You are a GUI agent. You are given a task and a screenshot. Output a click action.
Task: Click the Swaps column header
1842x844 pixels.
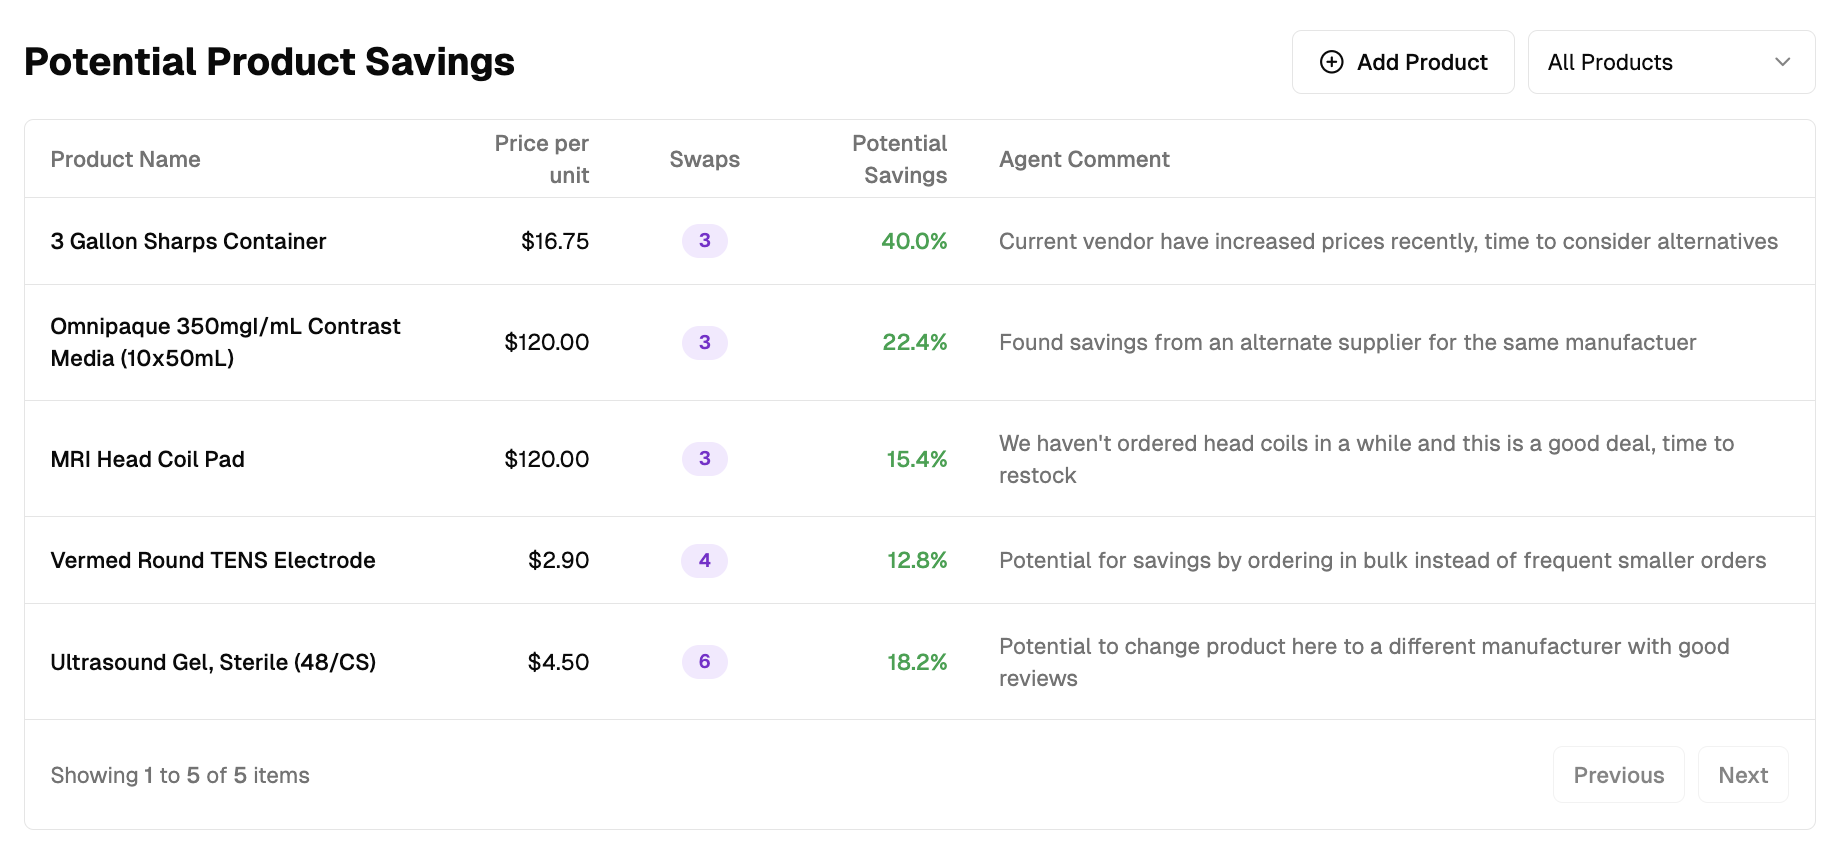704,159
